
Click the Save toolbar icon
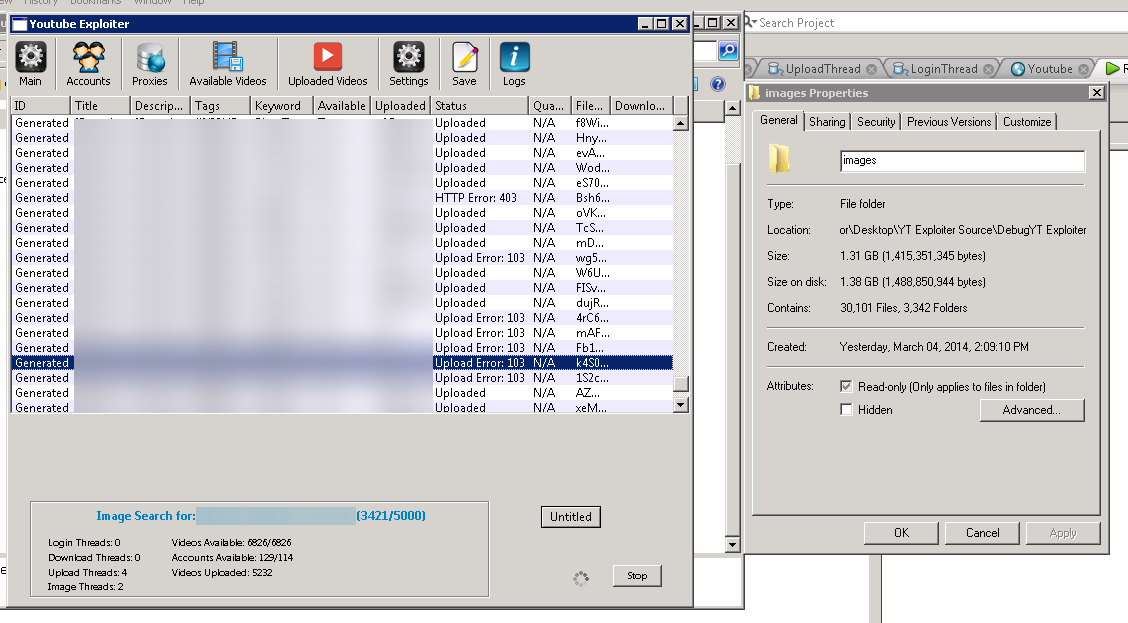(x=464, y=63)
